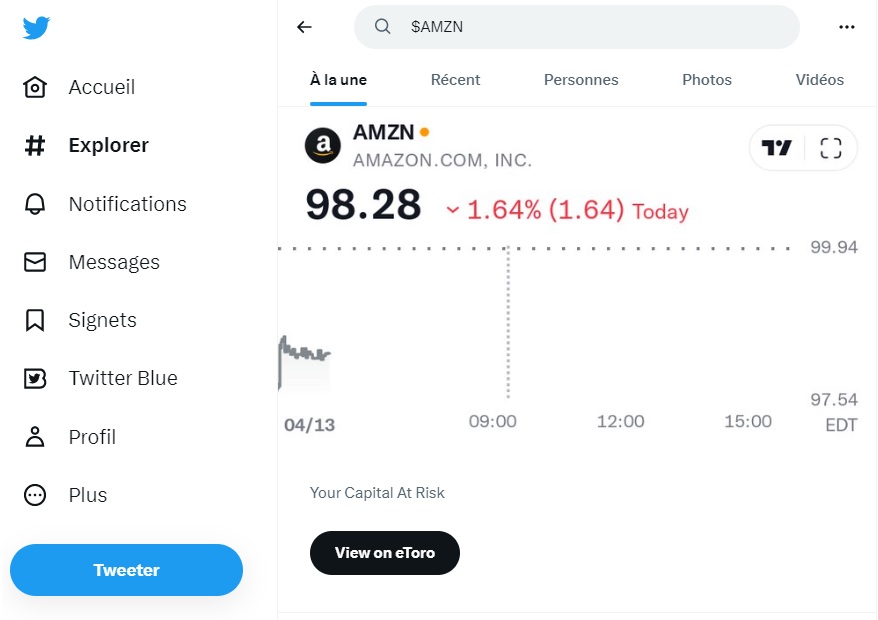Switch to the Personnes tab
Viewport: 878px width, 620px height.
point(581,80)
